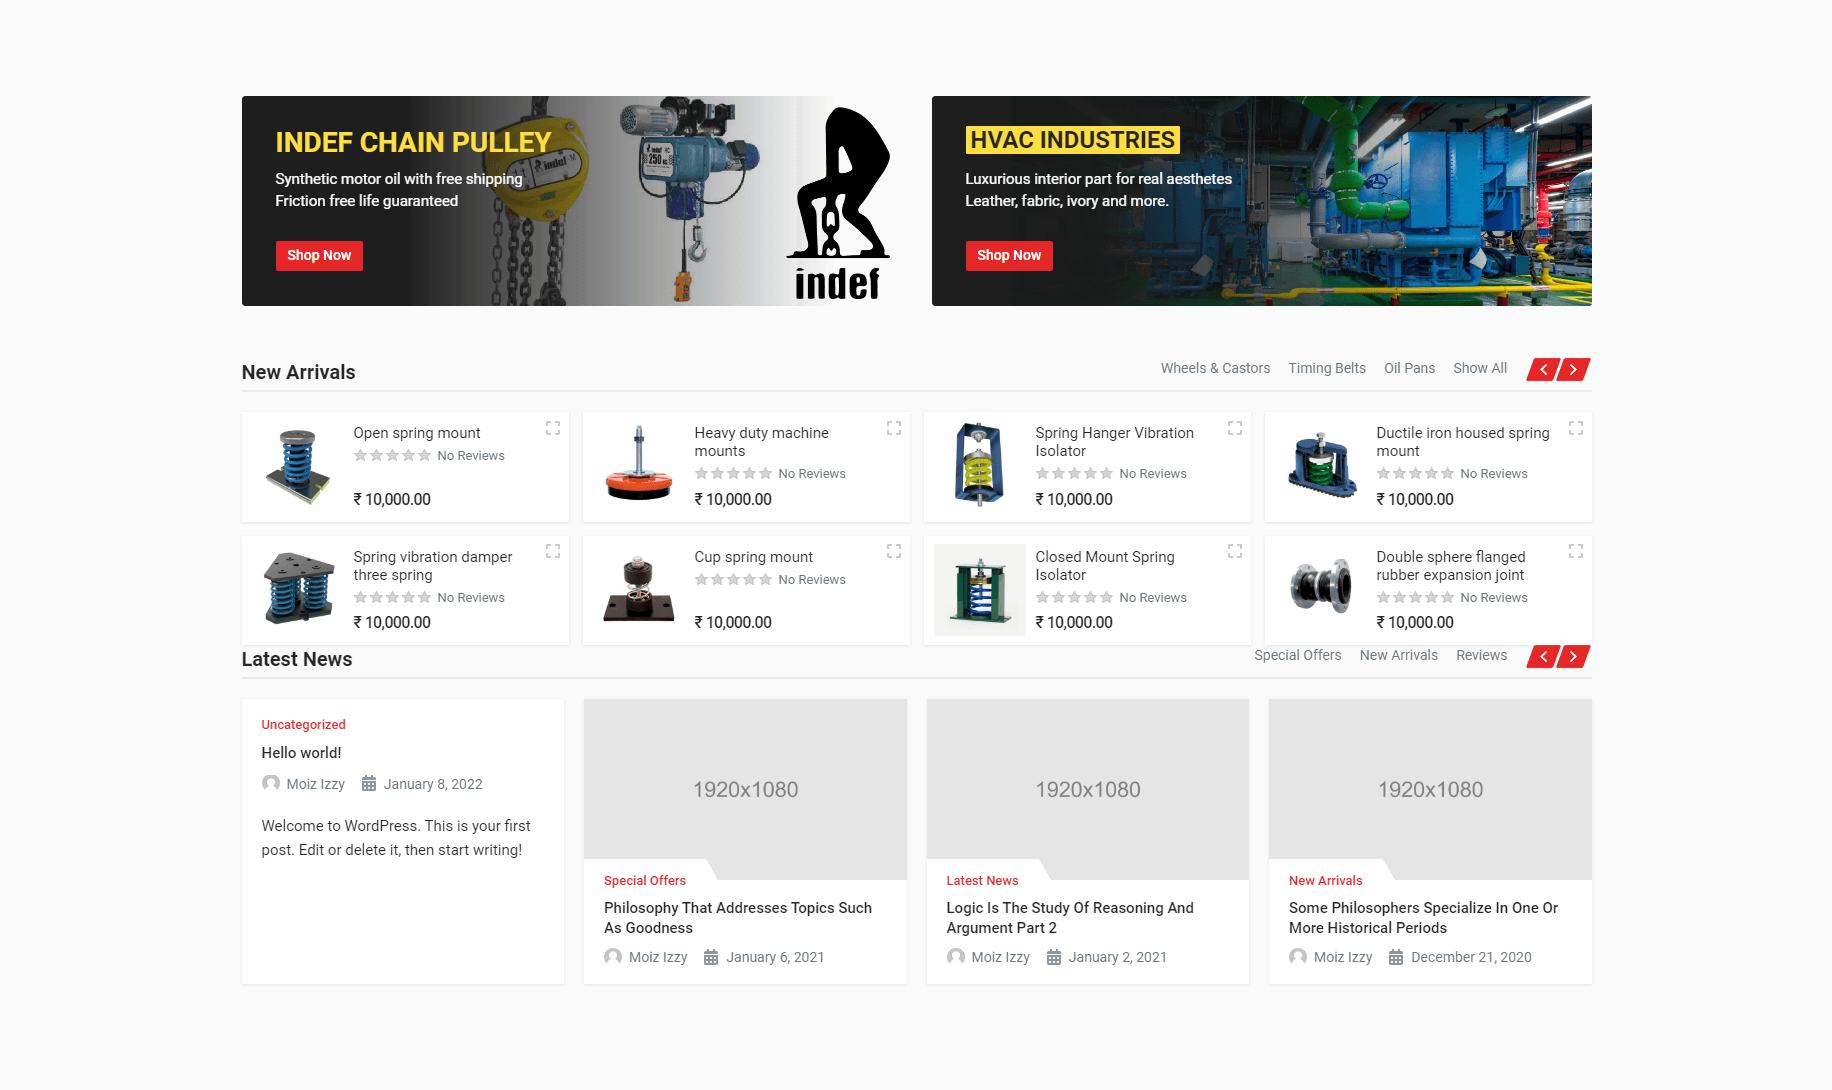
Task: Go to previous Latest News slide
Action: [x=1543, y=657]
